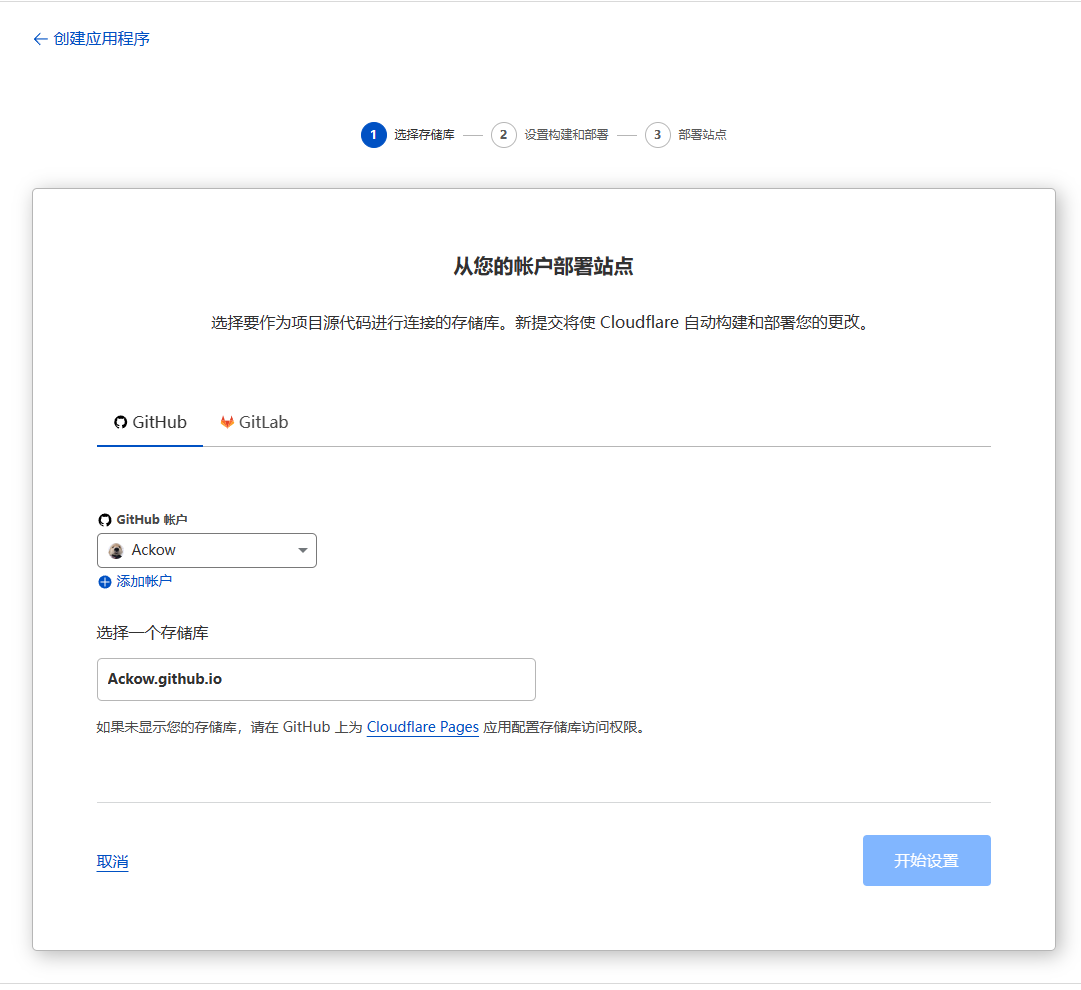Click step label 选择存储库
Viewport: 1081px width, 990px height.
424,134
